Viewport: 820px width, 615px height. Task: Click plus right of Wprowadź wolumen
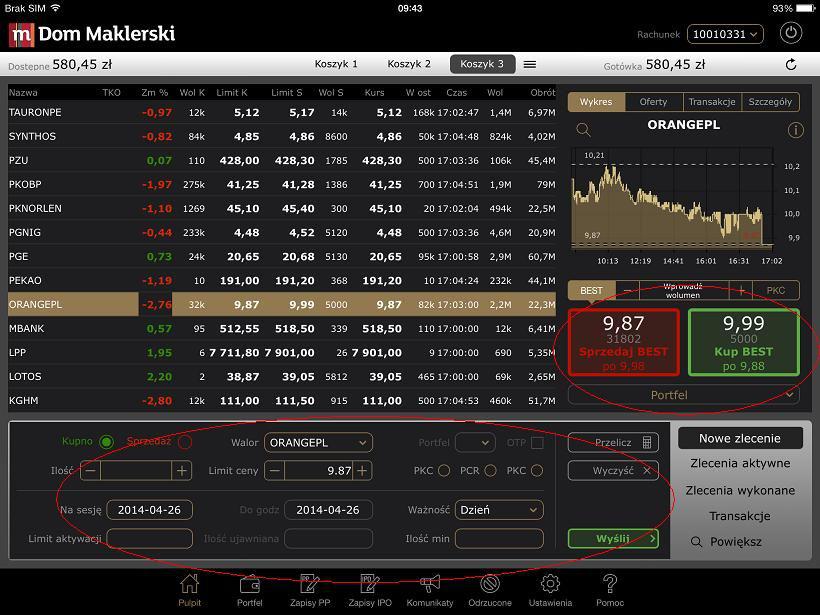tap(741, 290)
